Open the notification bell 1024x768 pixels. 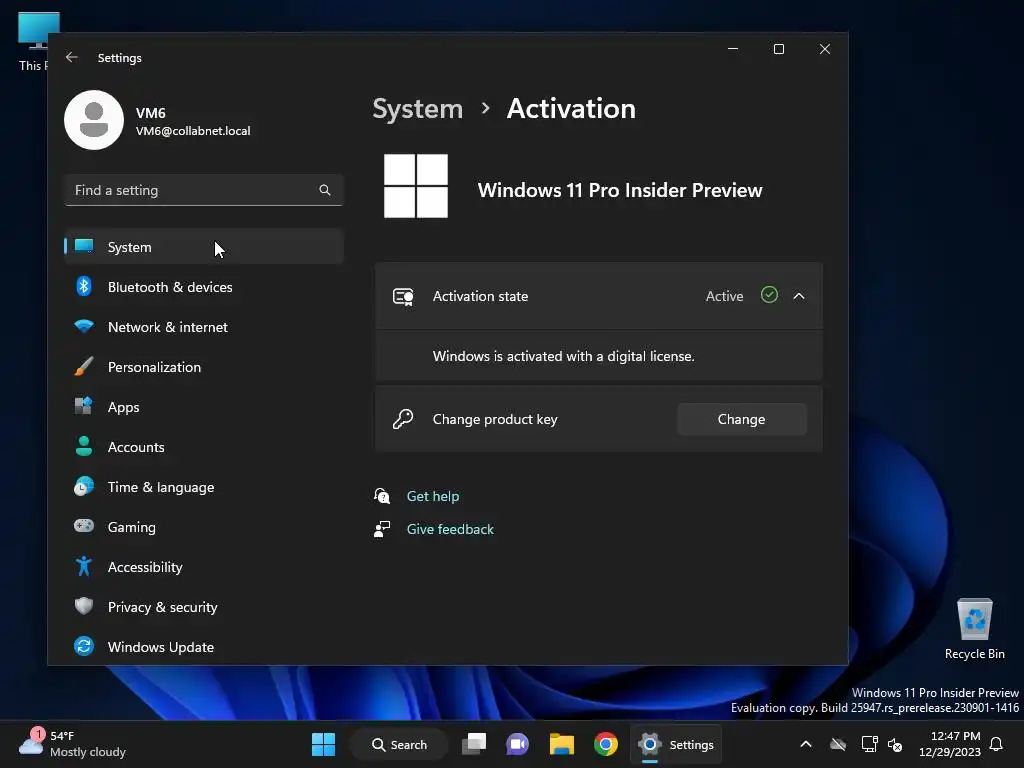point(997,744)
